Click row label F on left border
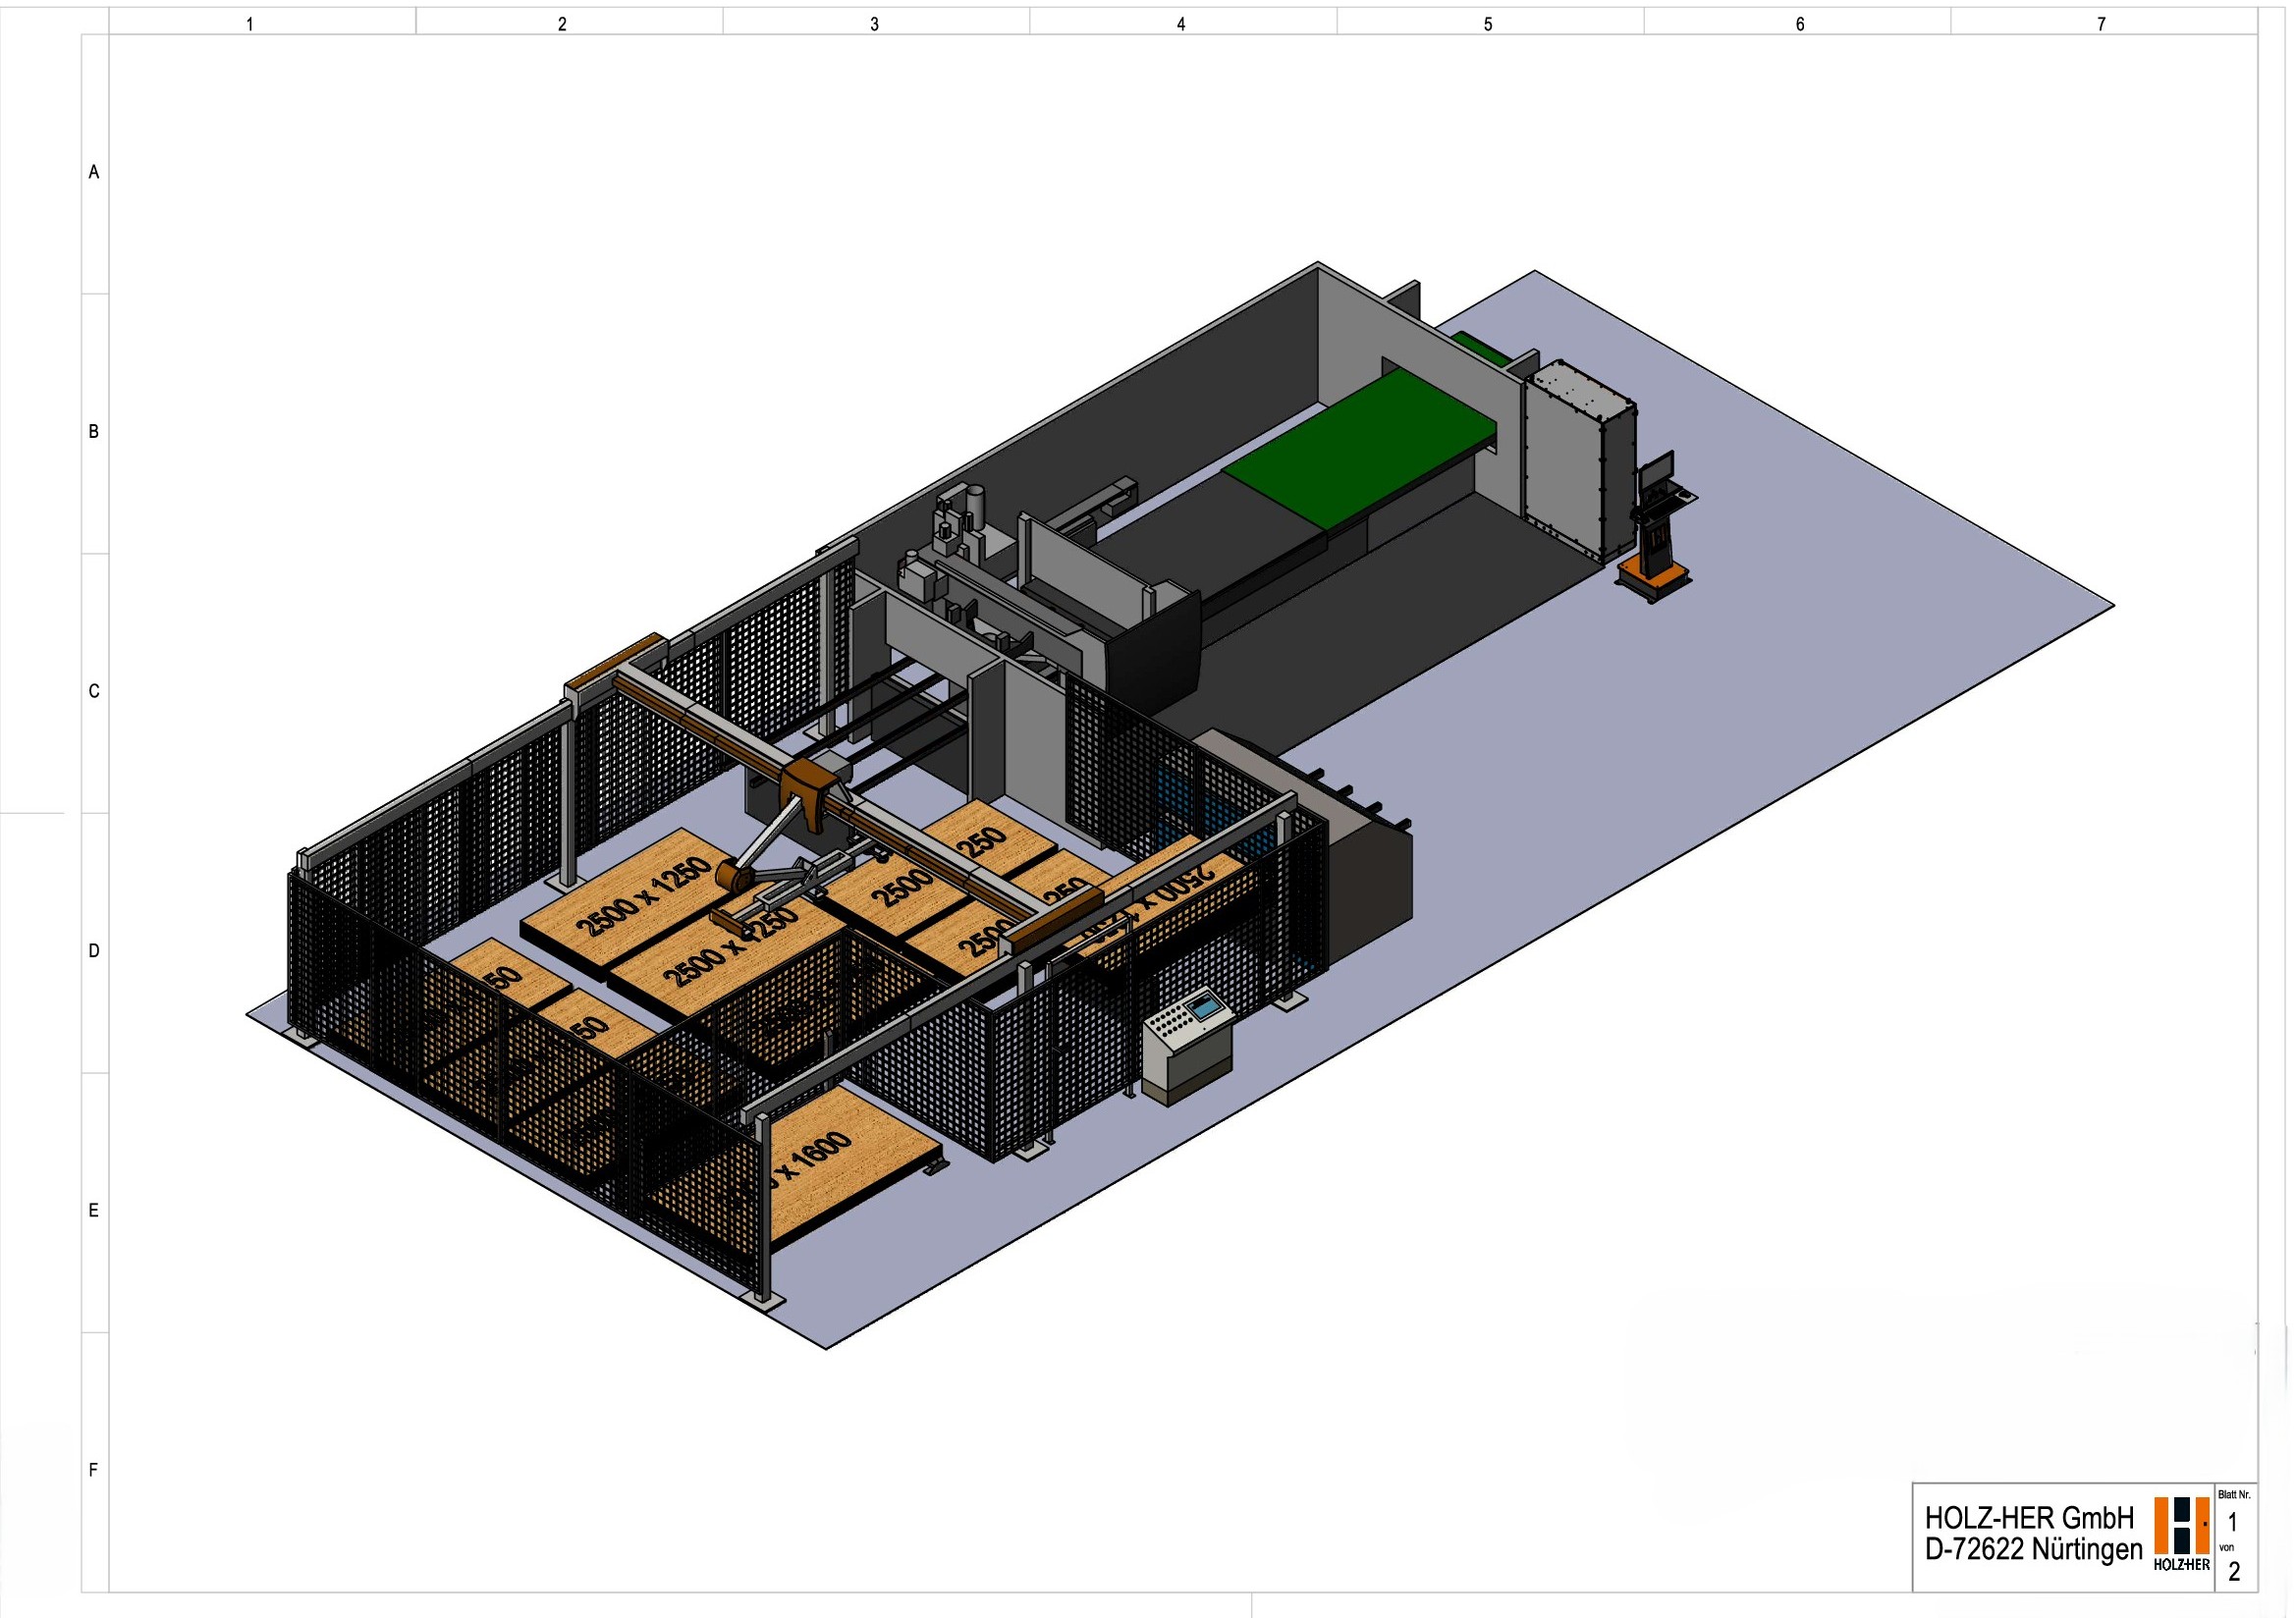 pos(94,1470)
